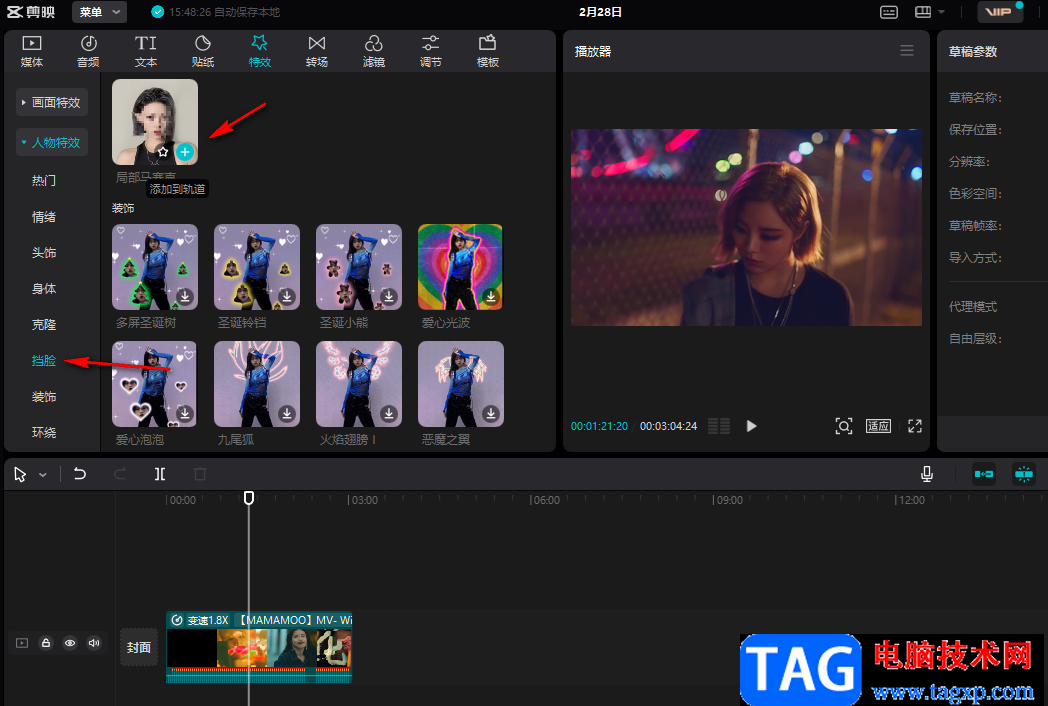Download the 爱心泡泡 effect
The width and height of the screenshot is (1048, 706).
coord(185,413)
